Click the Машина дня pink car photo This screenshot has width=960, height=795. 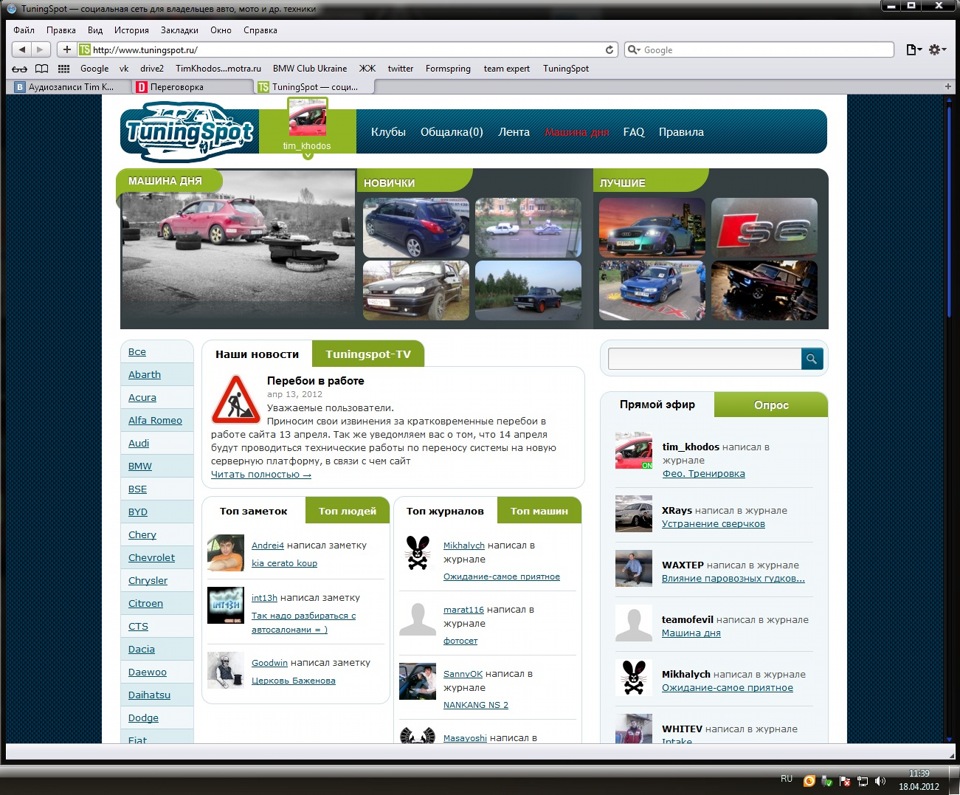[x=238, y=249]
